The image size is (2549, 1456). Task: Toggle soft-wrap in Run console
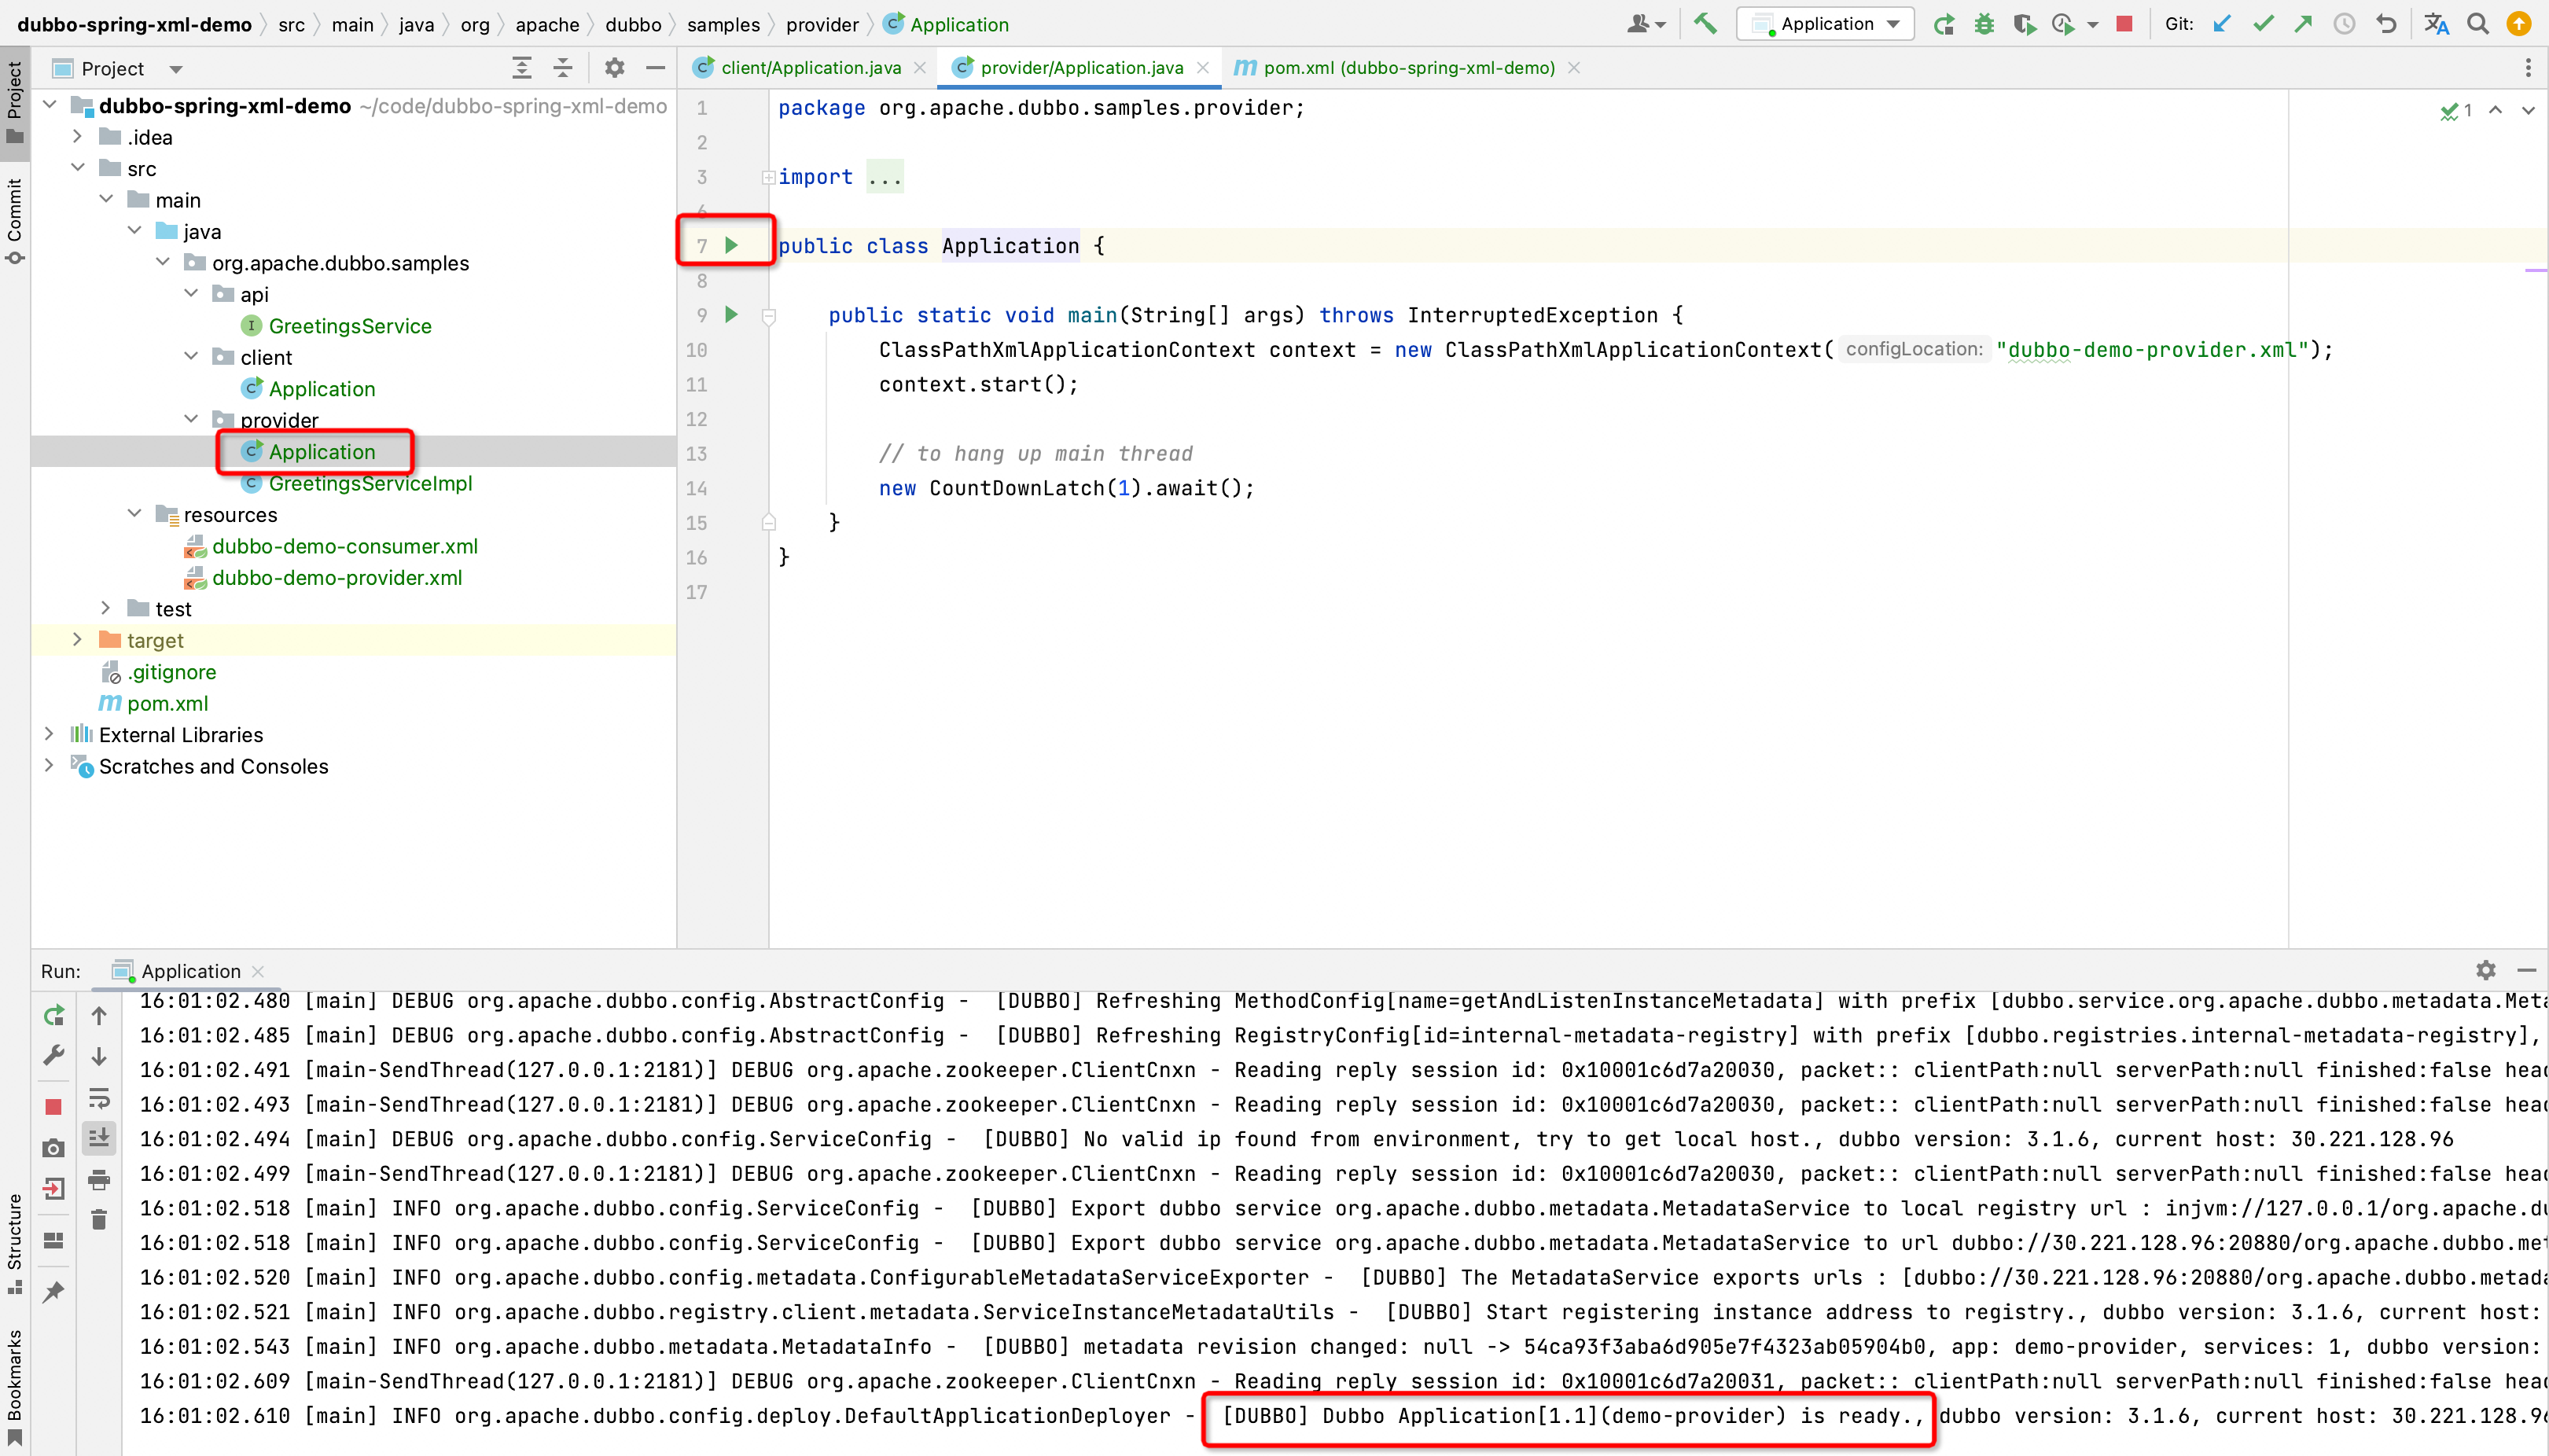tap(99, 1098)
